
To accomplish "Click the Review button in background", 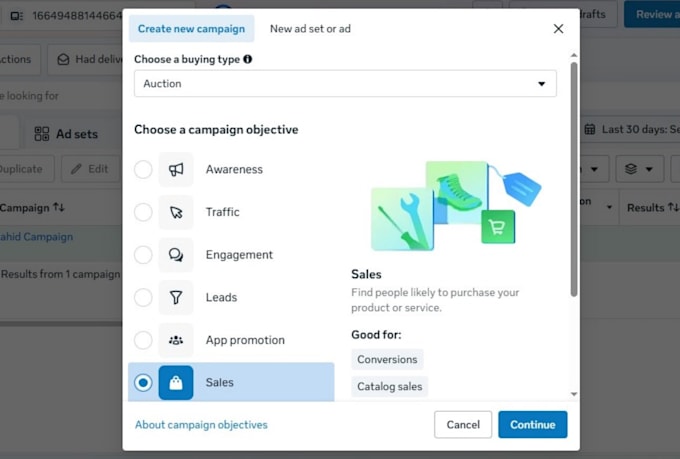I will (x=652, y=14).
